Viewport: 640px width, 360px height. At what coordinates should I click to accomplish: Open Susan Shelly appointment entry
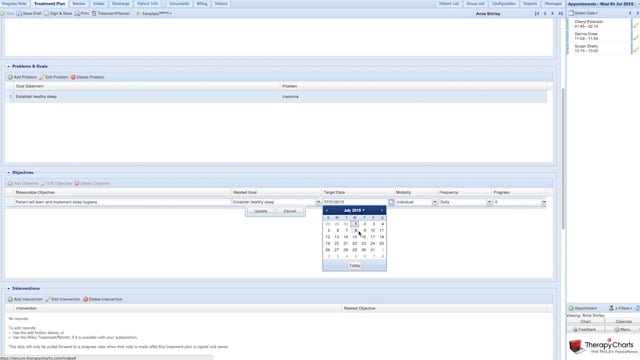599,49
